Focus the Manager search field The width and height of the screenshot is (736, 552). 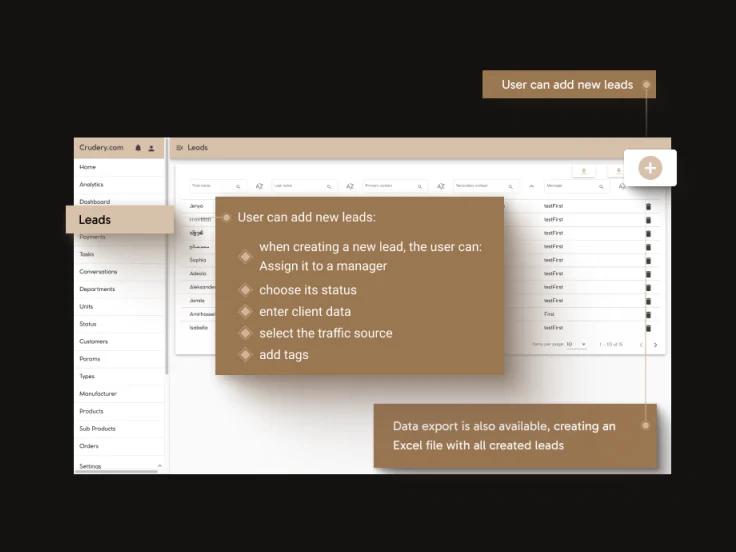pyautogui.click(x=572, y=186)
